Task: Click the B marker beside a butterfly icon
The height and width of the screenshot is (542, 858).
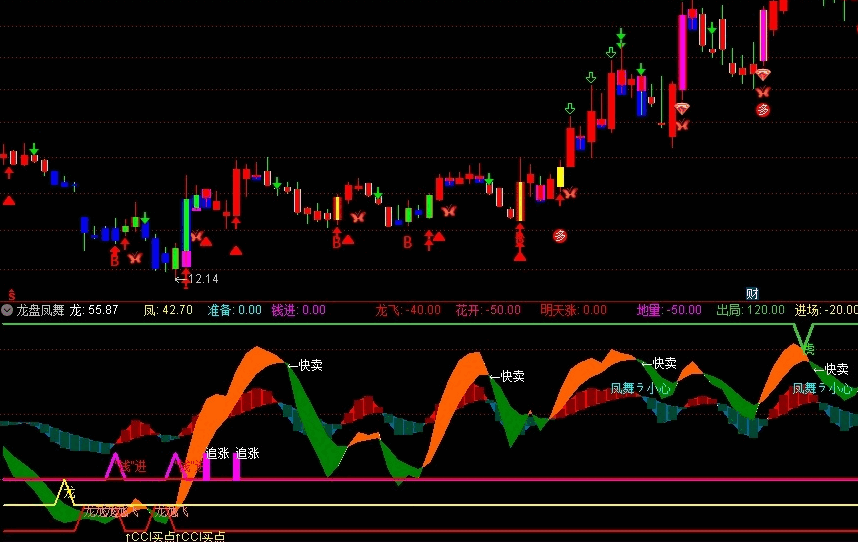Action: 114,261
